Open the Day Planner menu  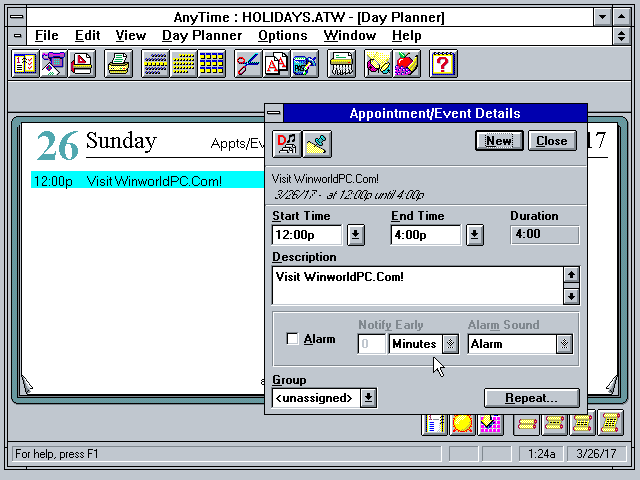tap(202, 36)
